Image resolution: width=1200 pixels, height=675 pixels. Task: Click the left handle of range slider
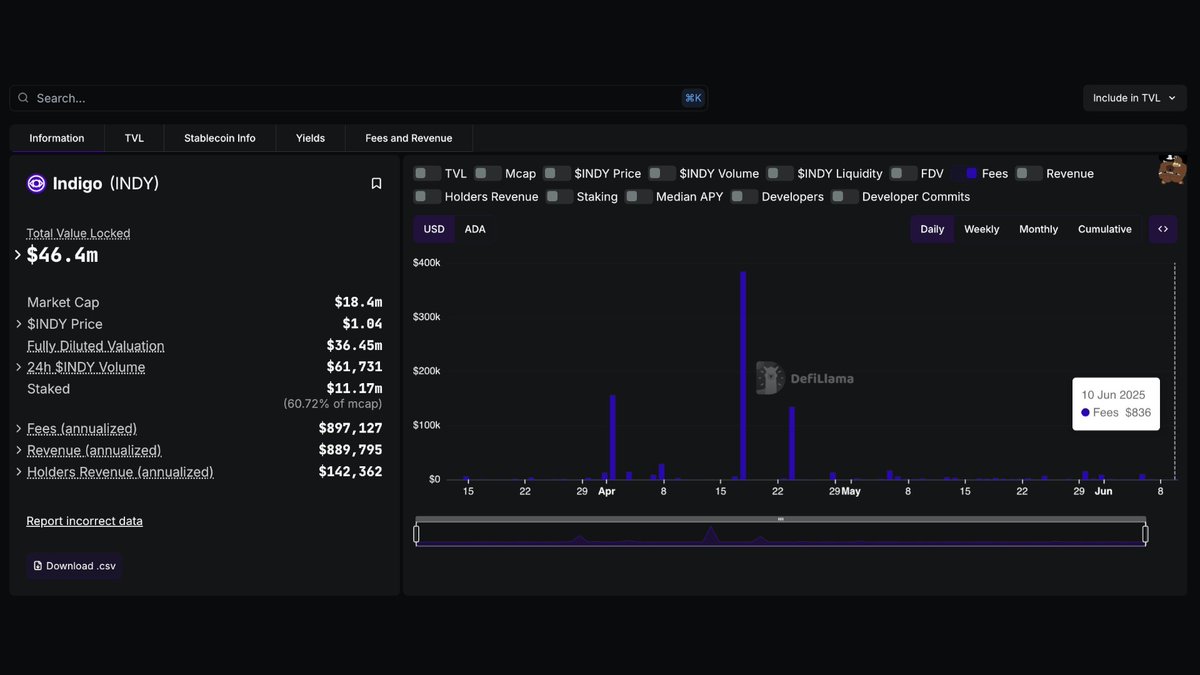(417, 534)
